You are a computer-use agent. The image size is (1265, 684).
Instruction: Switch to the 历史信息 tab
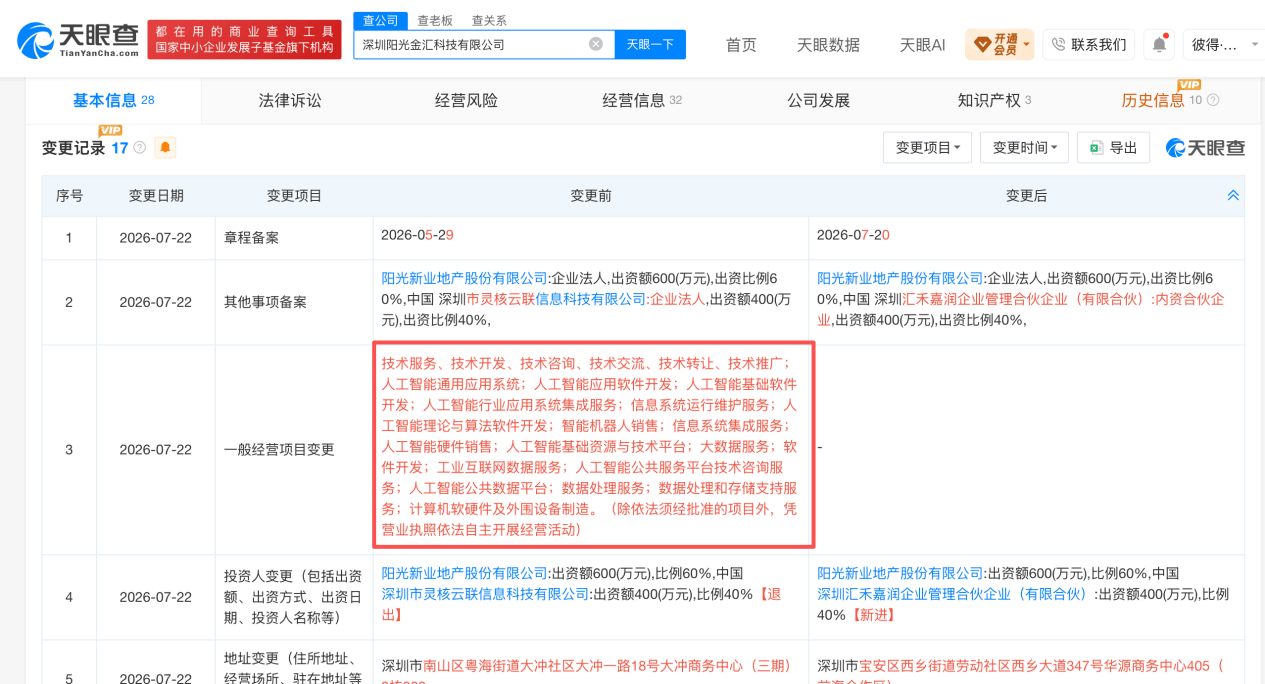(x=1153, y=100)
